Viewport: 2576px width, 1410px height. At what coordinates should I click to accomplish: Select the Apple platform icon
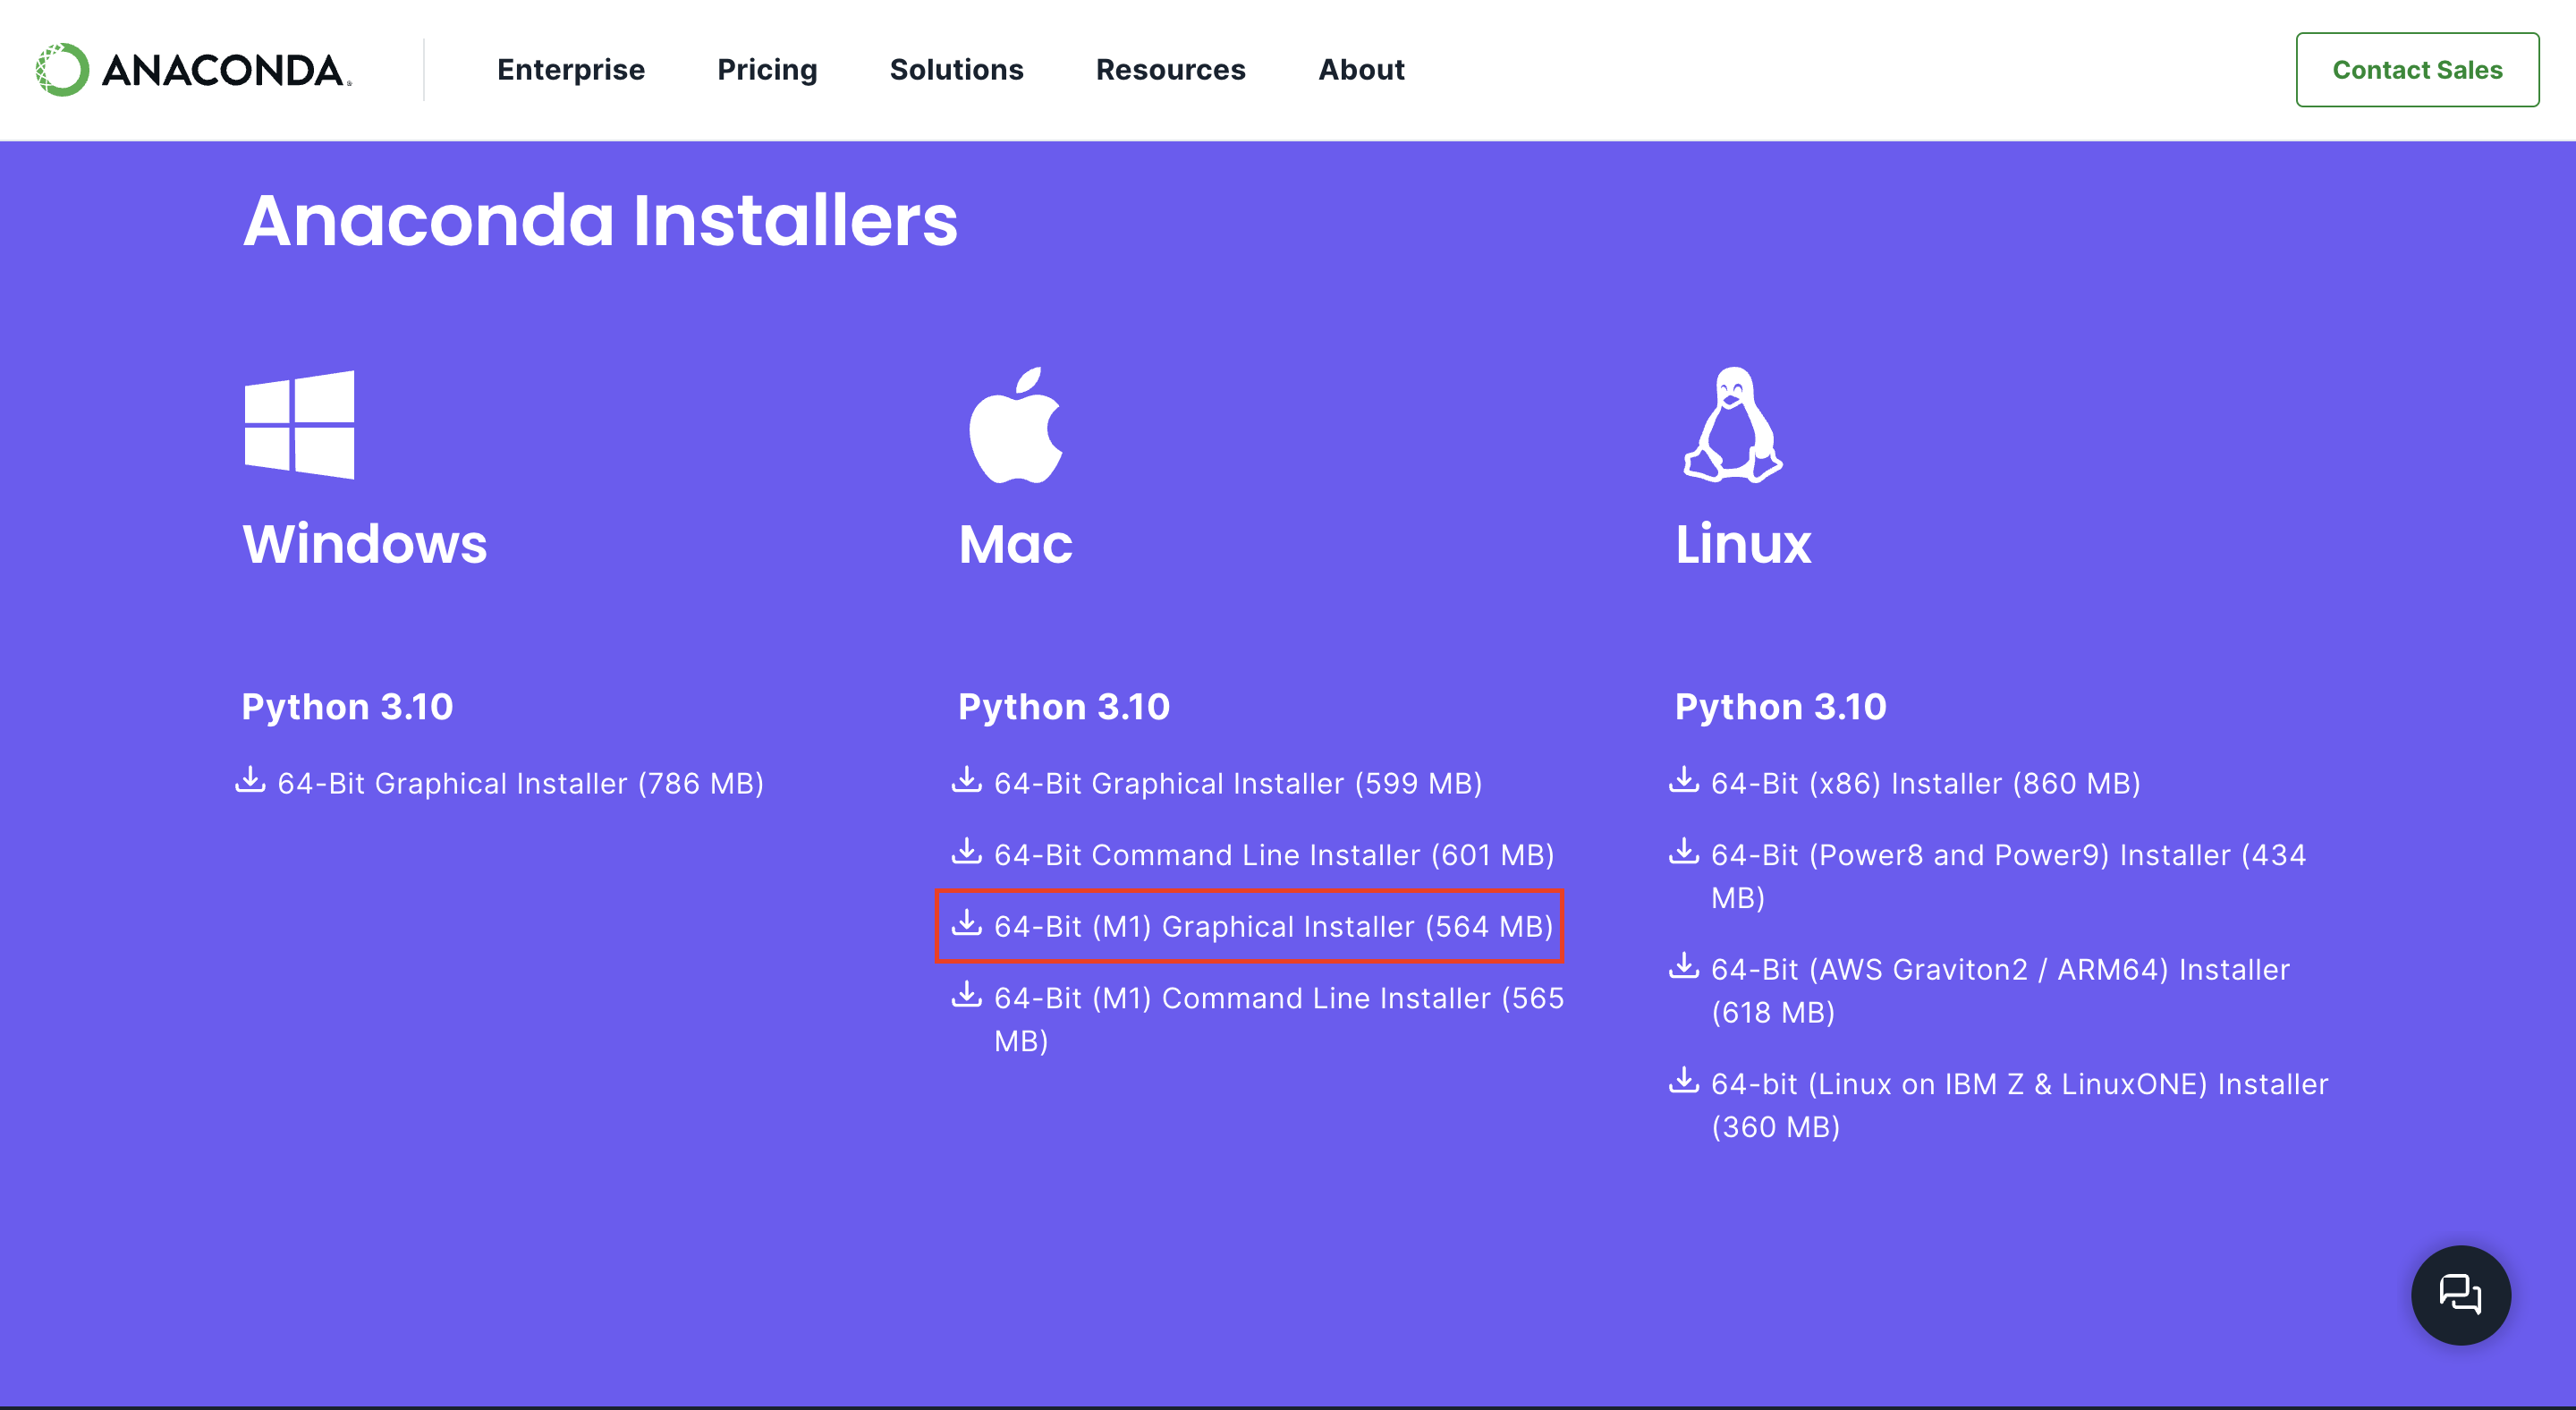[1014, 428]
